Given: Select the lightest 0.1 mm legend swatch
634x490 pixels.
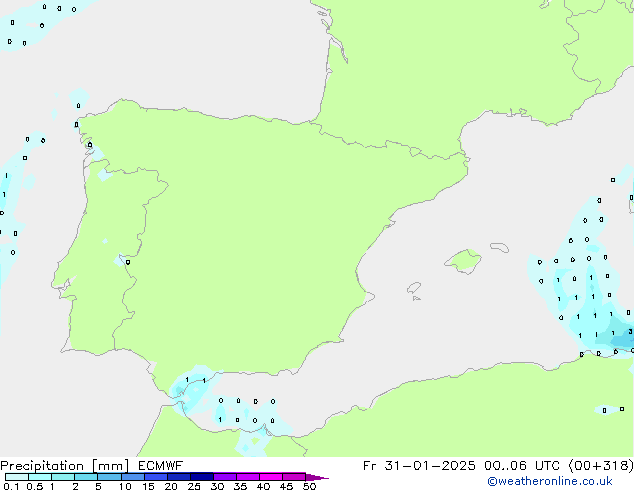Looking at the screenshot, I should (x=16, y=477).
